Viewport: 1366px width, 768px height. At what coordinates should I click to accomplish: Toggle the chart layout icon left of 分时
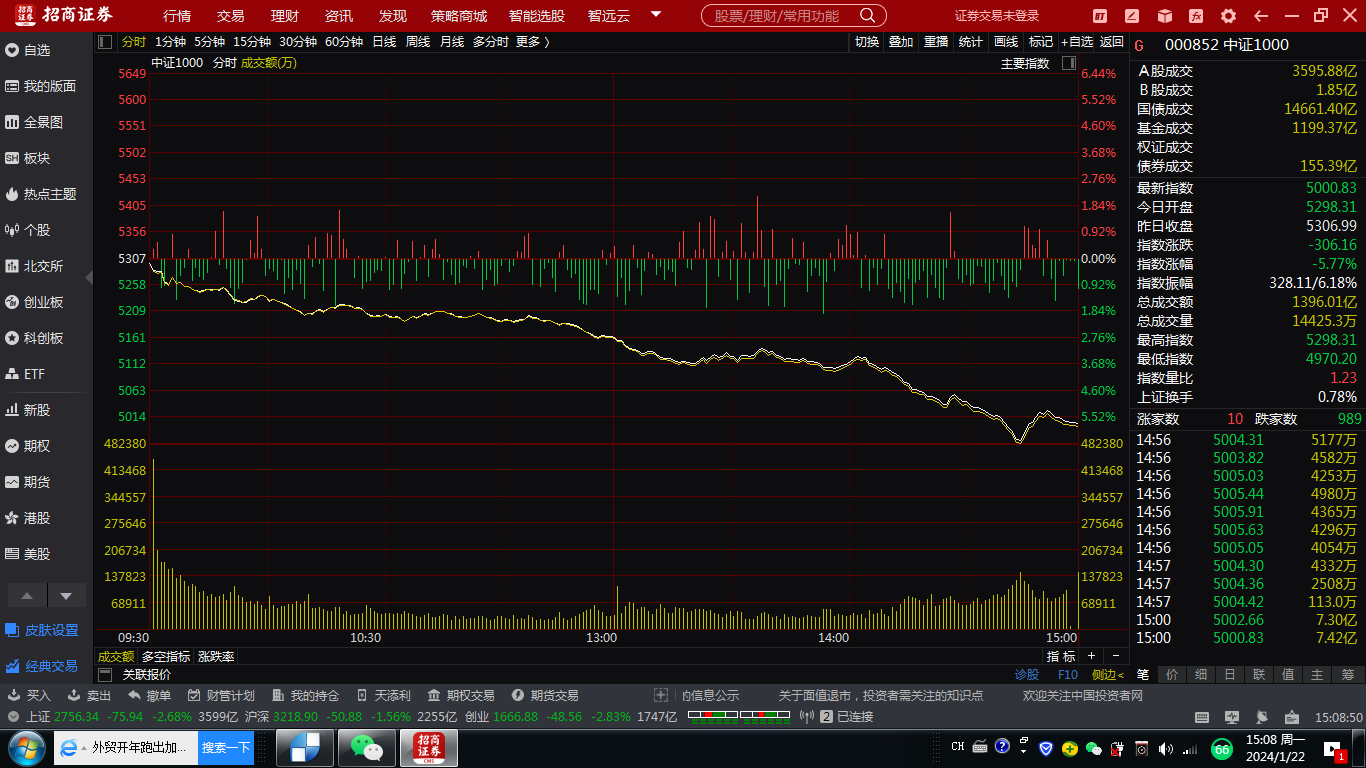pyautogui.click(x=106, y=42)
